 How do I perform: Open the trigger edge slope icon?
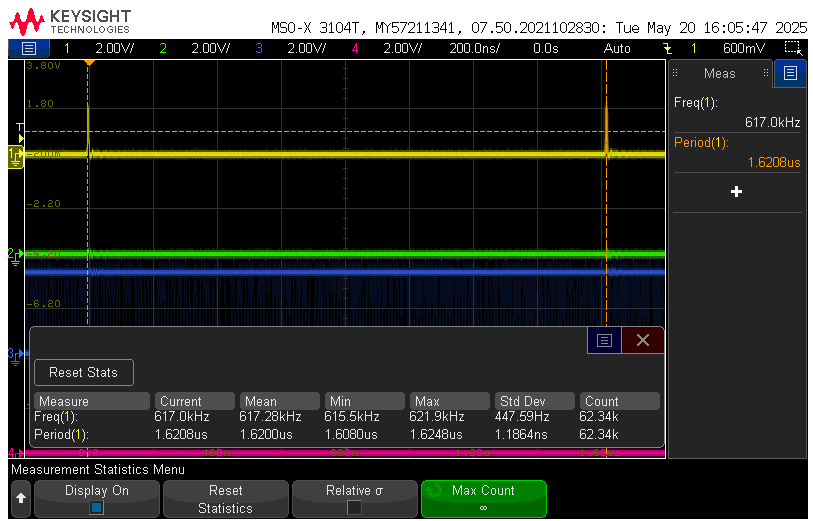click(667, 49)
